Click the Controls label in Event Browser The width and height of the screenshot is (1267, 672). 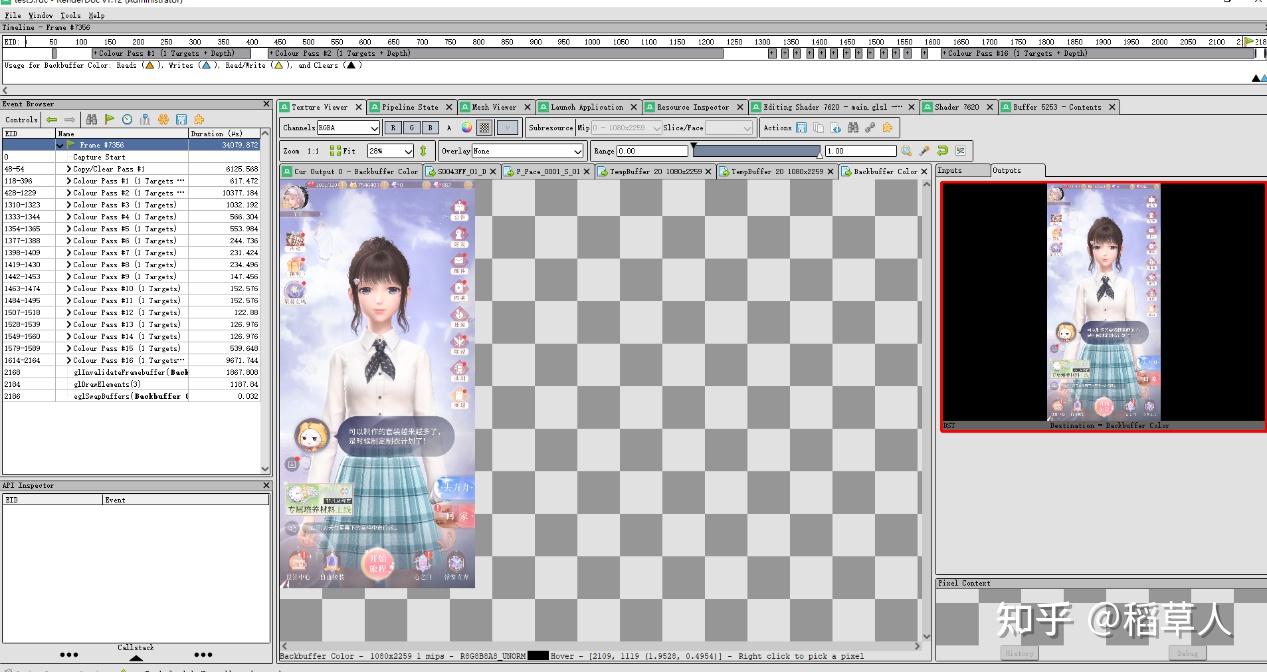21,119
